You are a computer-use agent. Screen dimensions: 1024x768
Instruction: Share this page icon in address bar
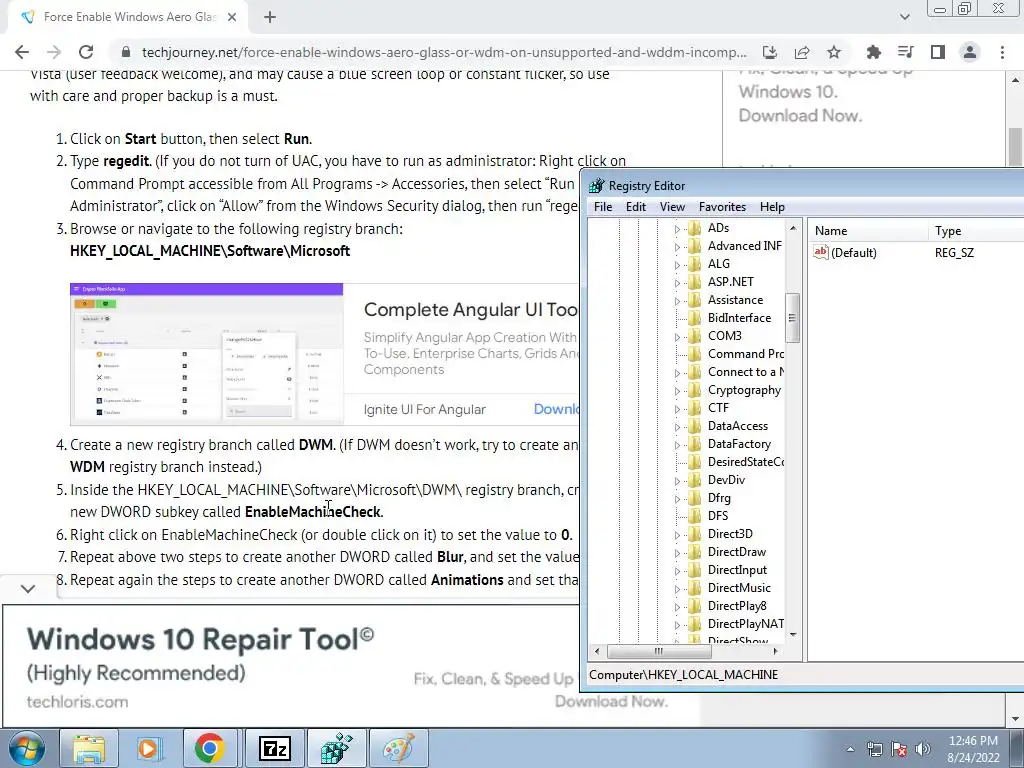tap(802, 52)
